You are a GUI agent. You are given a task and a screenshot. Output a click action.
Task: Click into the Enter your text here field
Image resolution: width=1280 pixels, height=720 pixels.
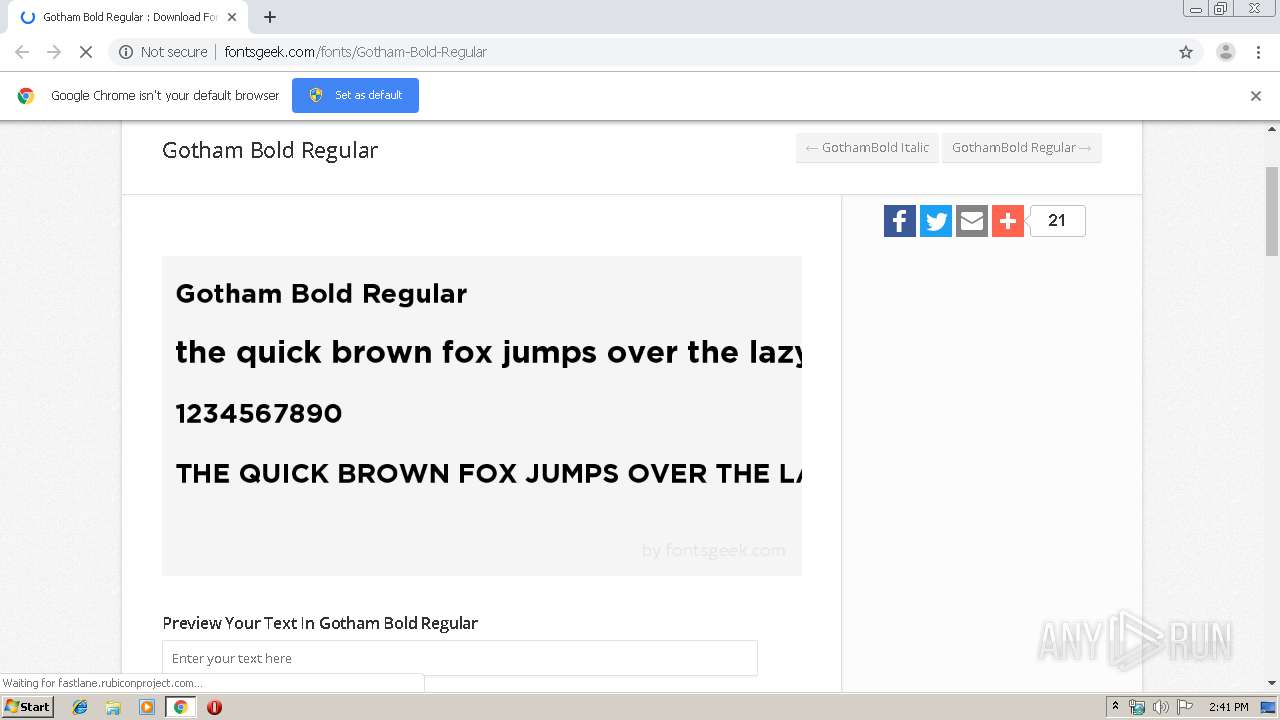pos(460,658)
